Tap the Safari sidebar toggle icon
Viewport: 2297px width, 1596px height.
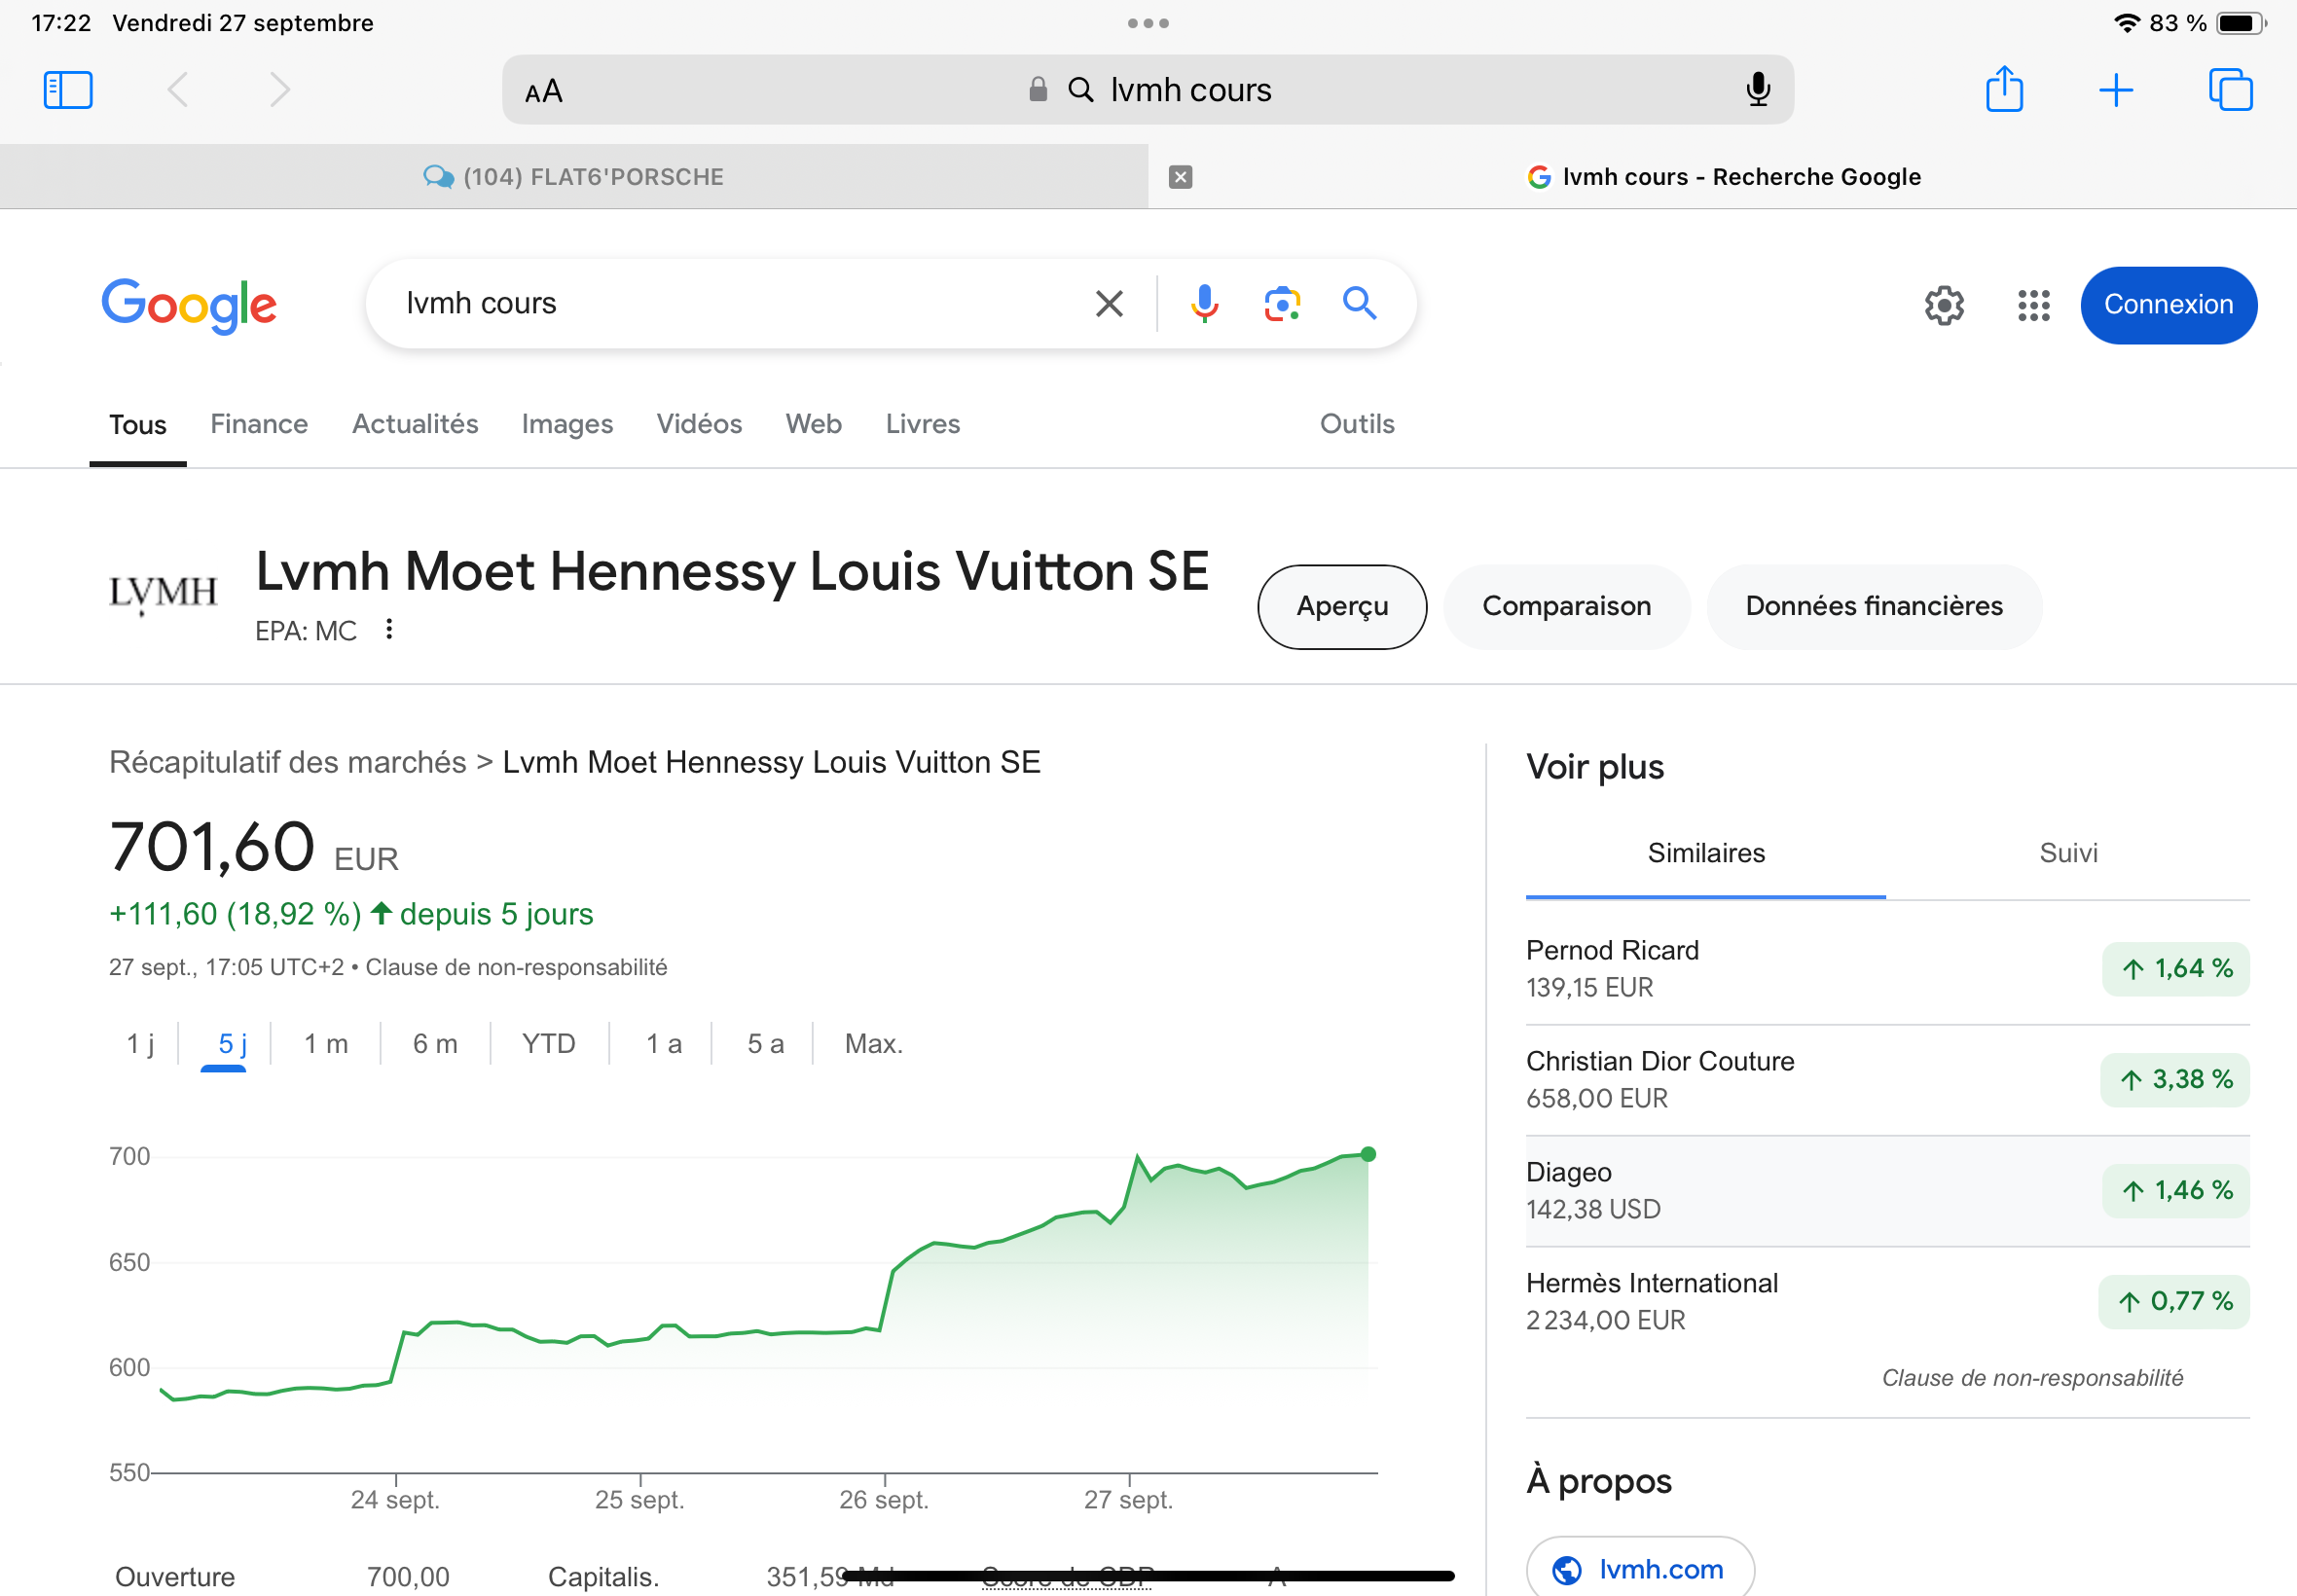(x=68, y=90)
